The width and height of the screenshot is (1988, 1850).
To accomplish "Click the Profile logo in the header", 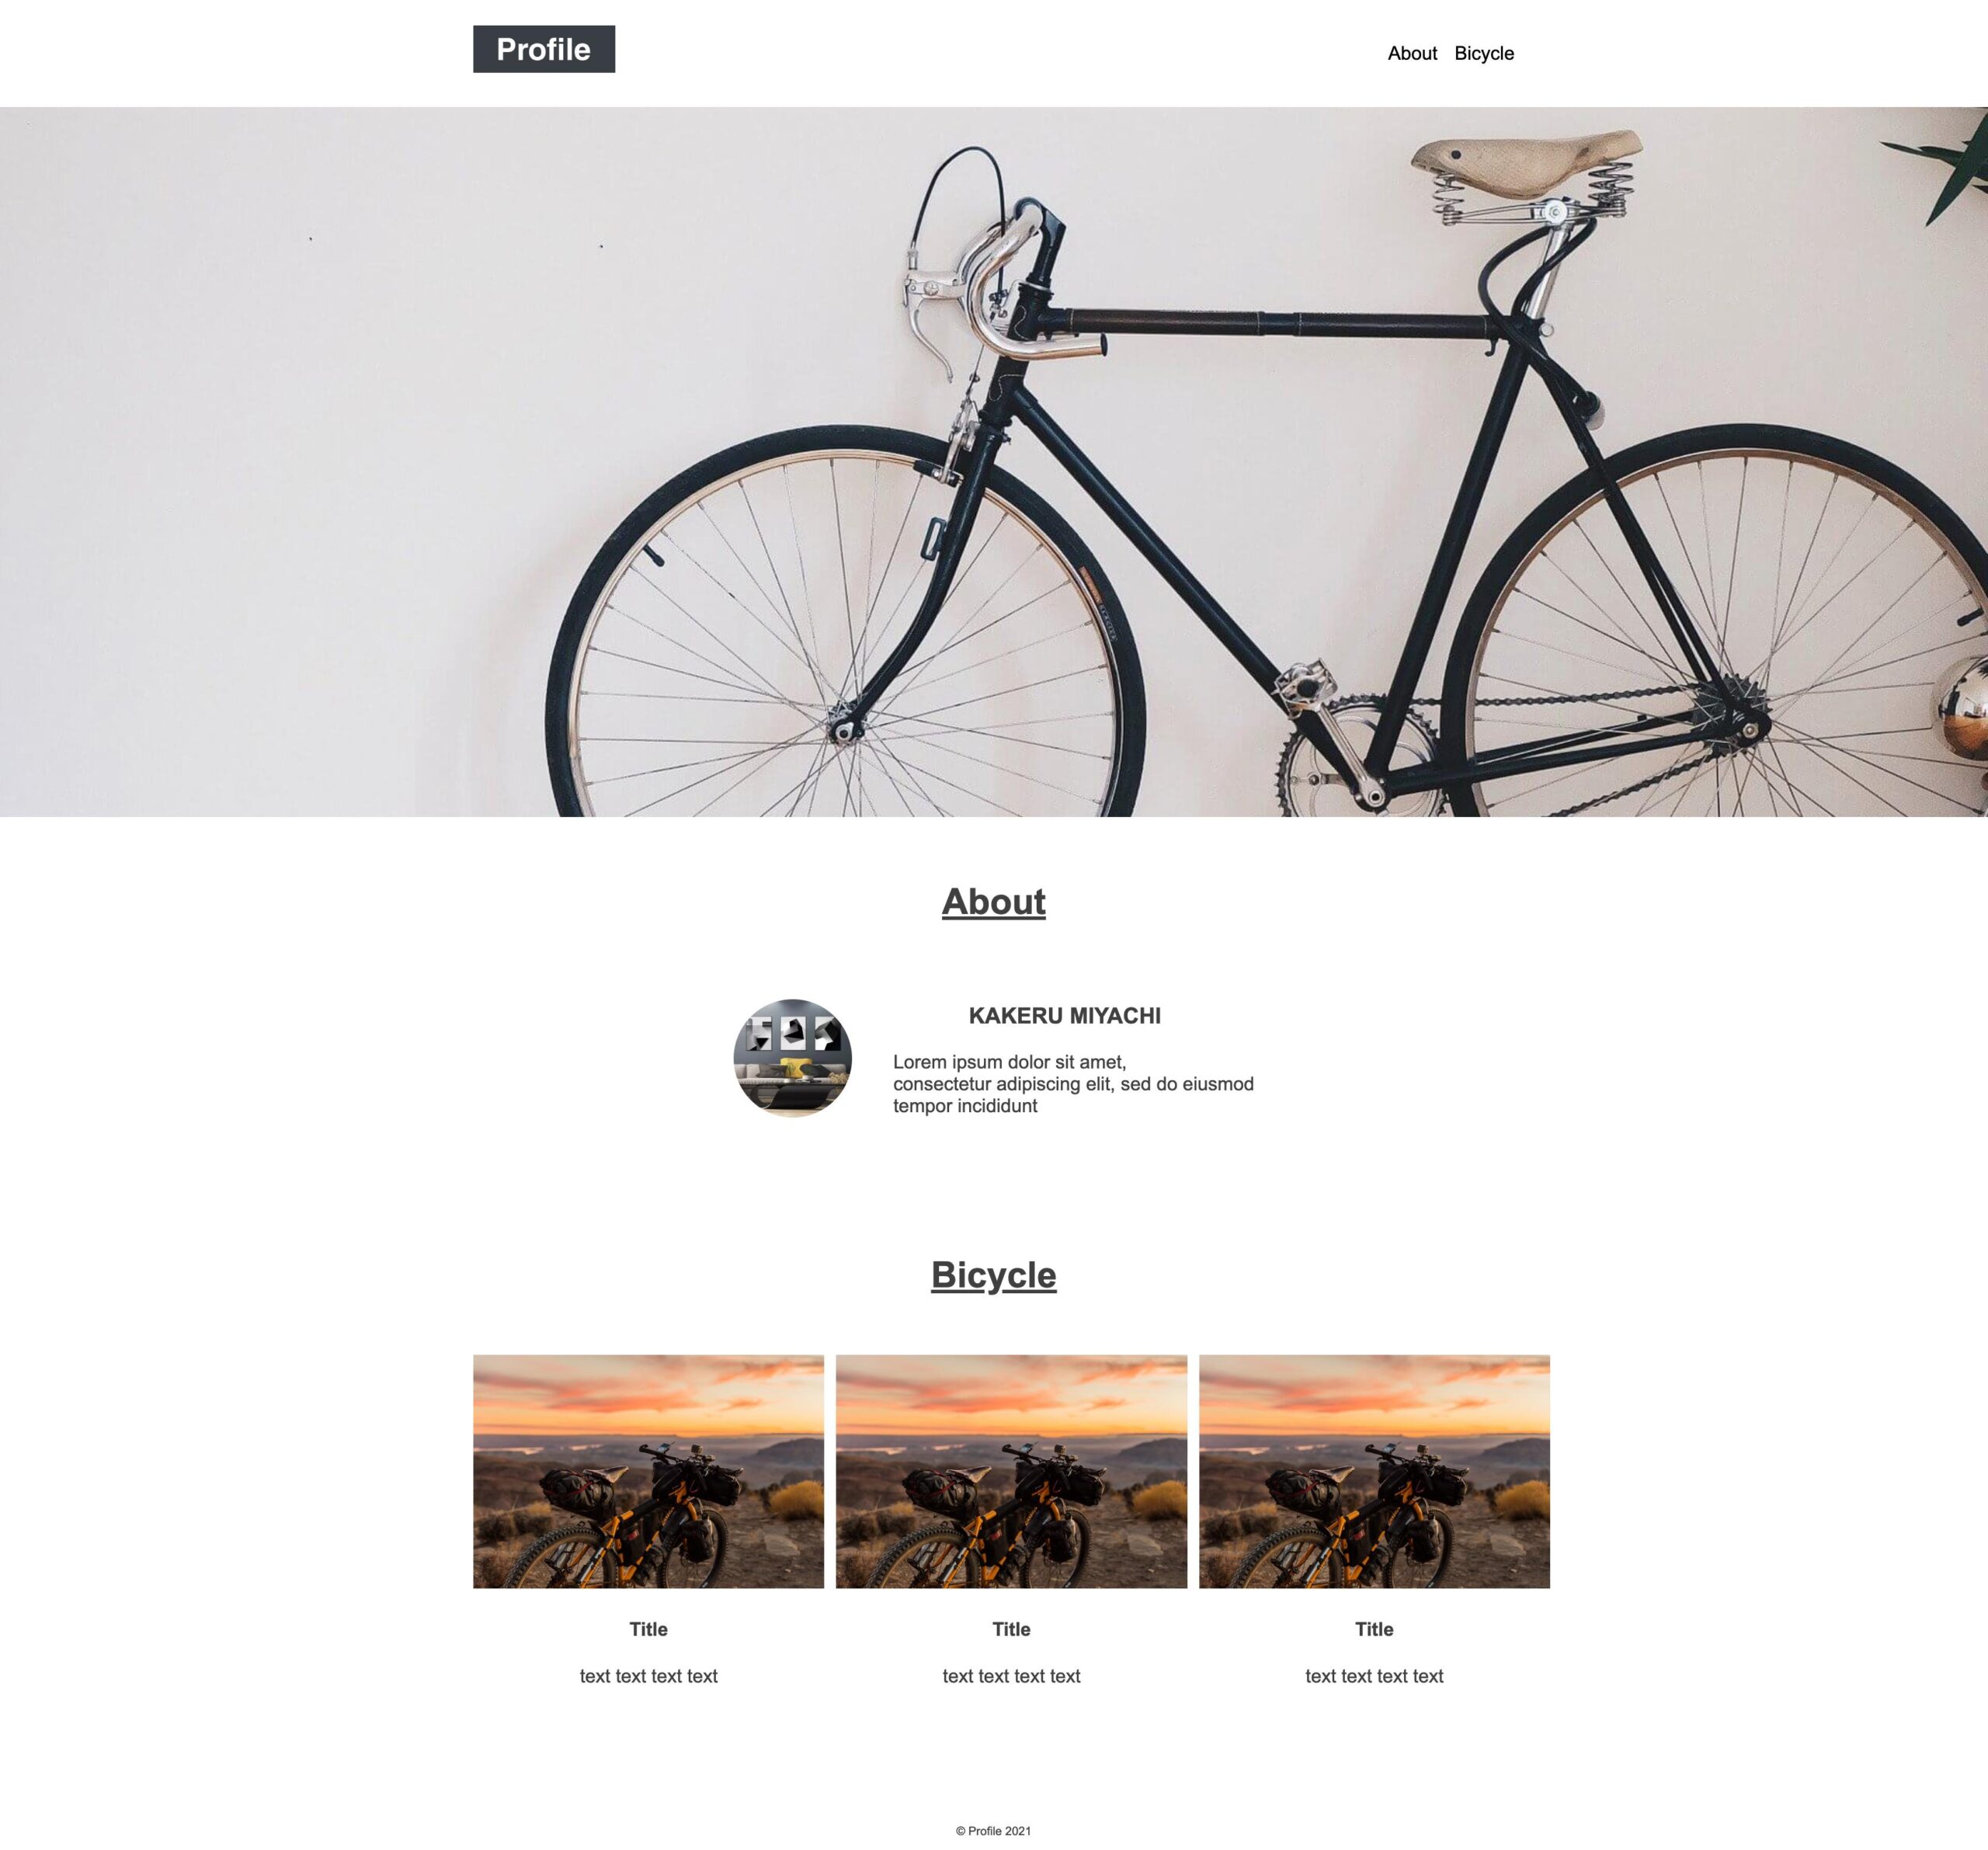I will (543, 49).
